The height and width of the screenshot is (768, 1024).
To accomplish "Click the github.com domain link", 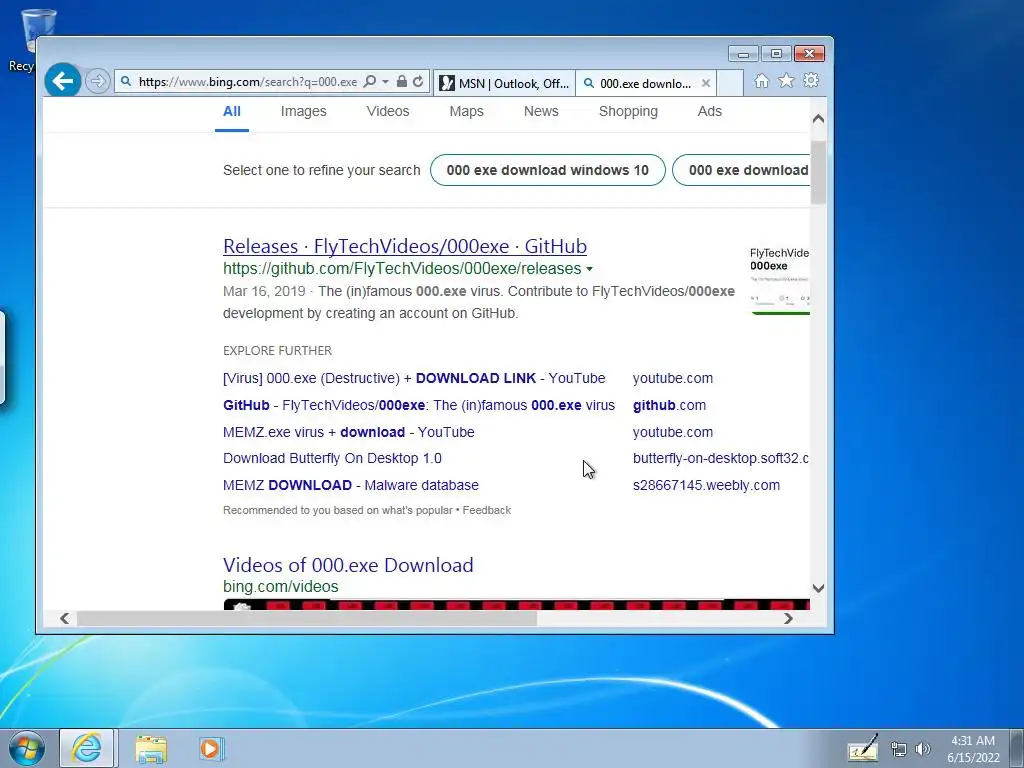I will click(669, 405).
